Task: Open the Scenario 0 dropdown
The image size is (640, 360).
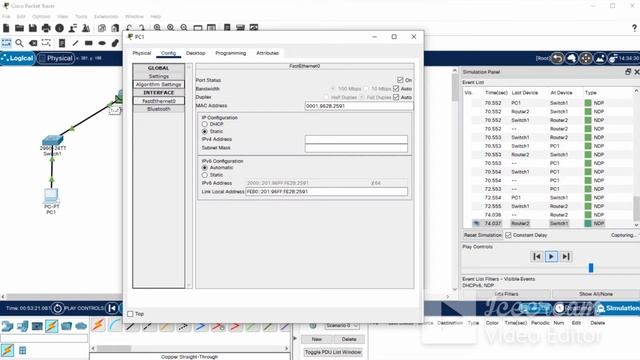Action: click(x=342, y=326)
